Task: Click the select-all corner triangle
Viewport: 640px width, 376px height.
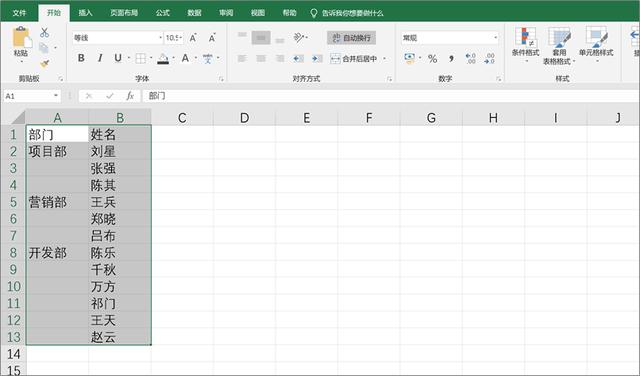Action: pos(18,117)
